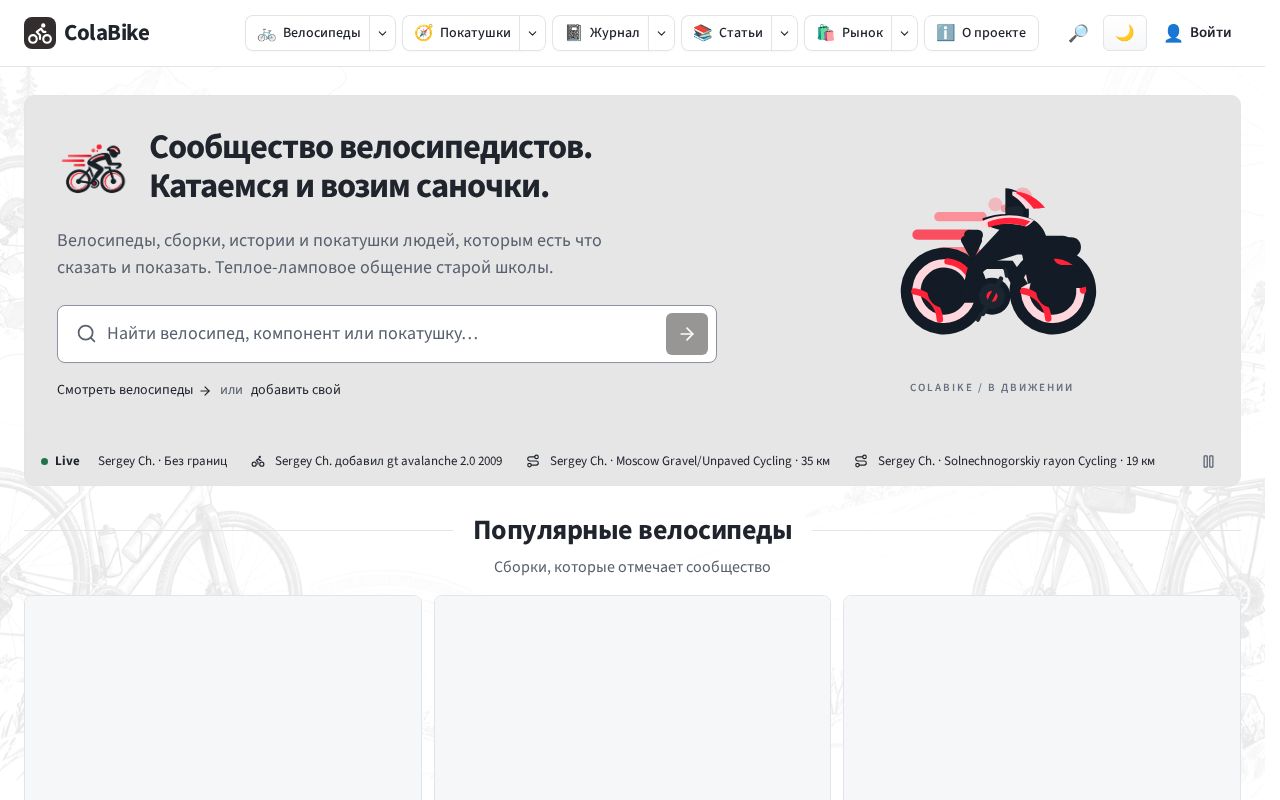Open the Moscow Gravel/Unpaved Cycling 35 км entry

click(x=678, y=461)
